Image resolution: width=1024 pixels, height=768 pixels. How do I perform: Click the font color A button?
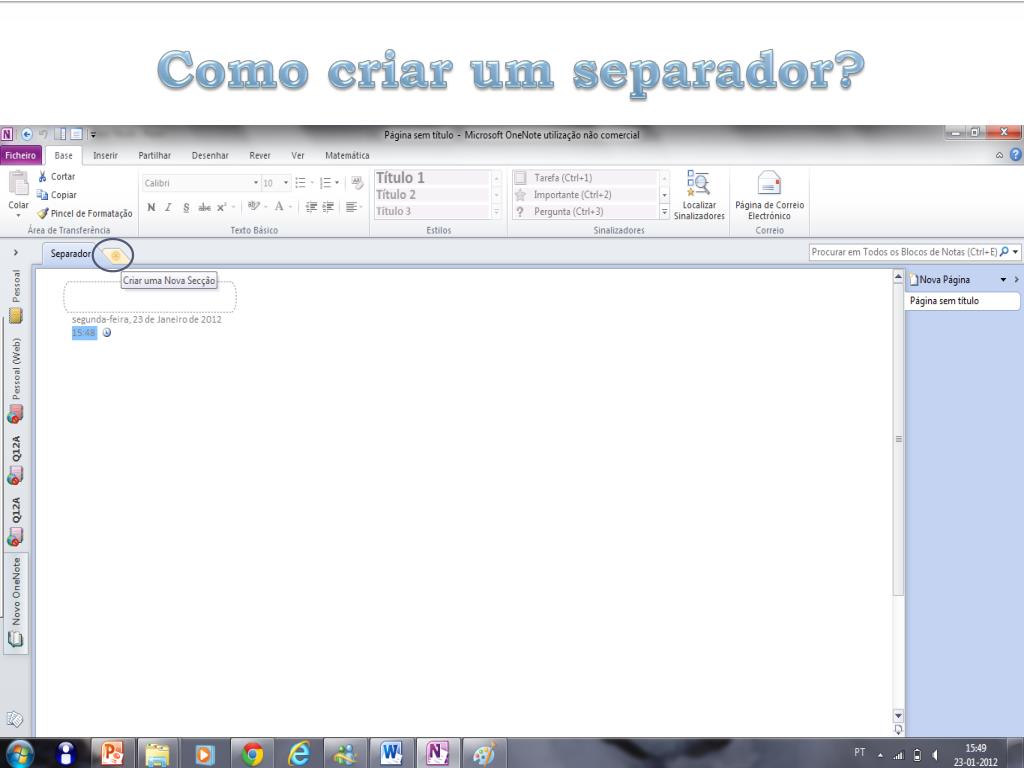[x=279, y=206]
